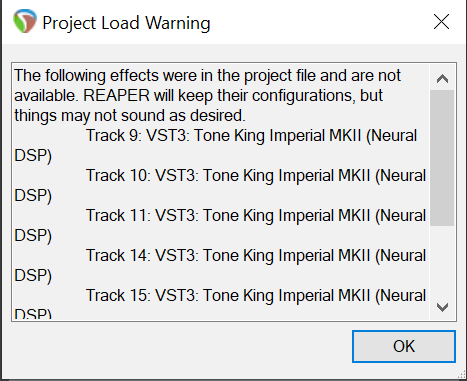Click the vertical scrollbar thumb
Image resolution: width=467 pixels, height=381 pixels.
tap(442, 158)
